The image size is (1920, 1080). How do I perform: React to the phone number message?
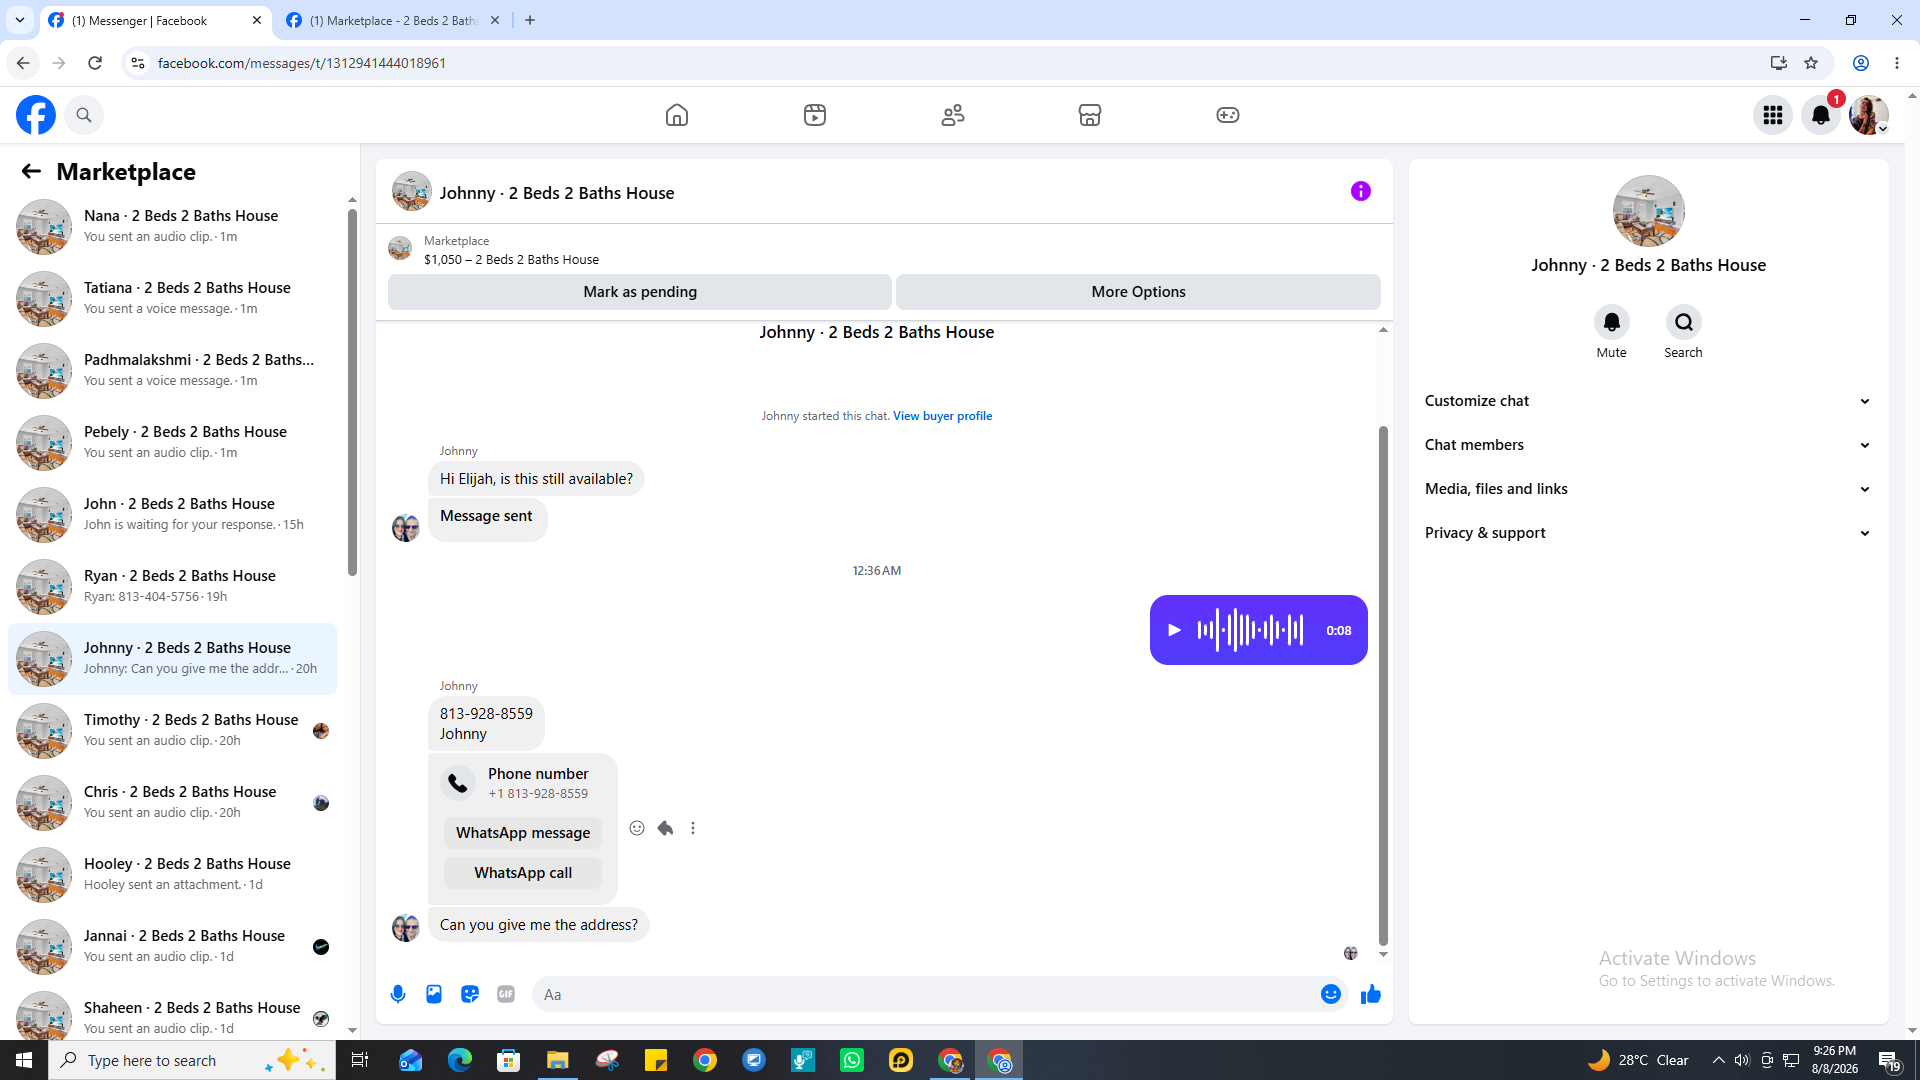tap(637, 828)
